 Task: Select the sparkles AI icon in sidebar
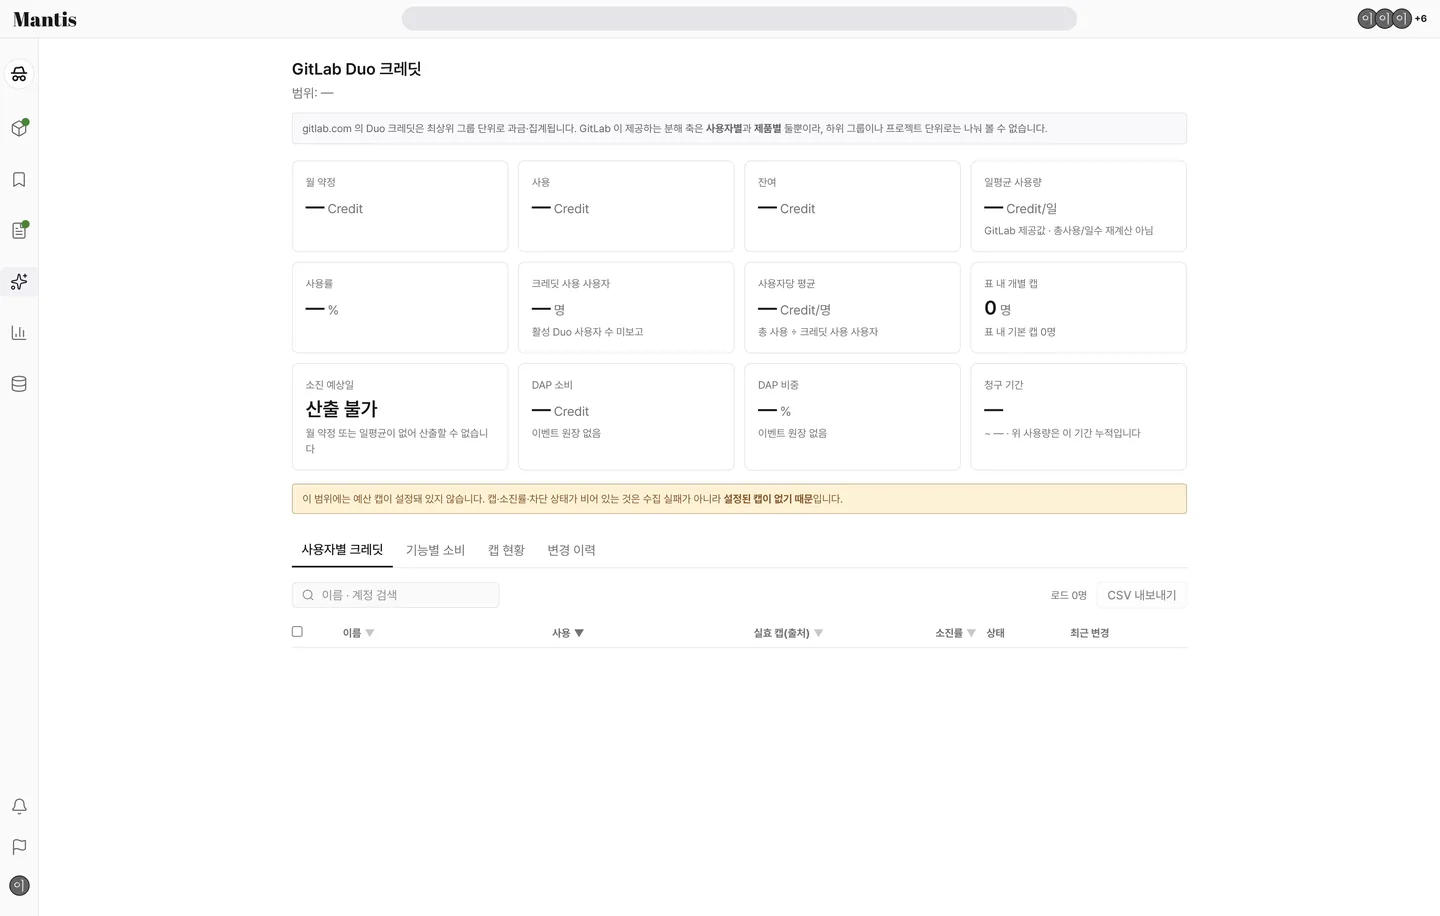tap(19, 282)
